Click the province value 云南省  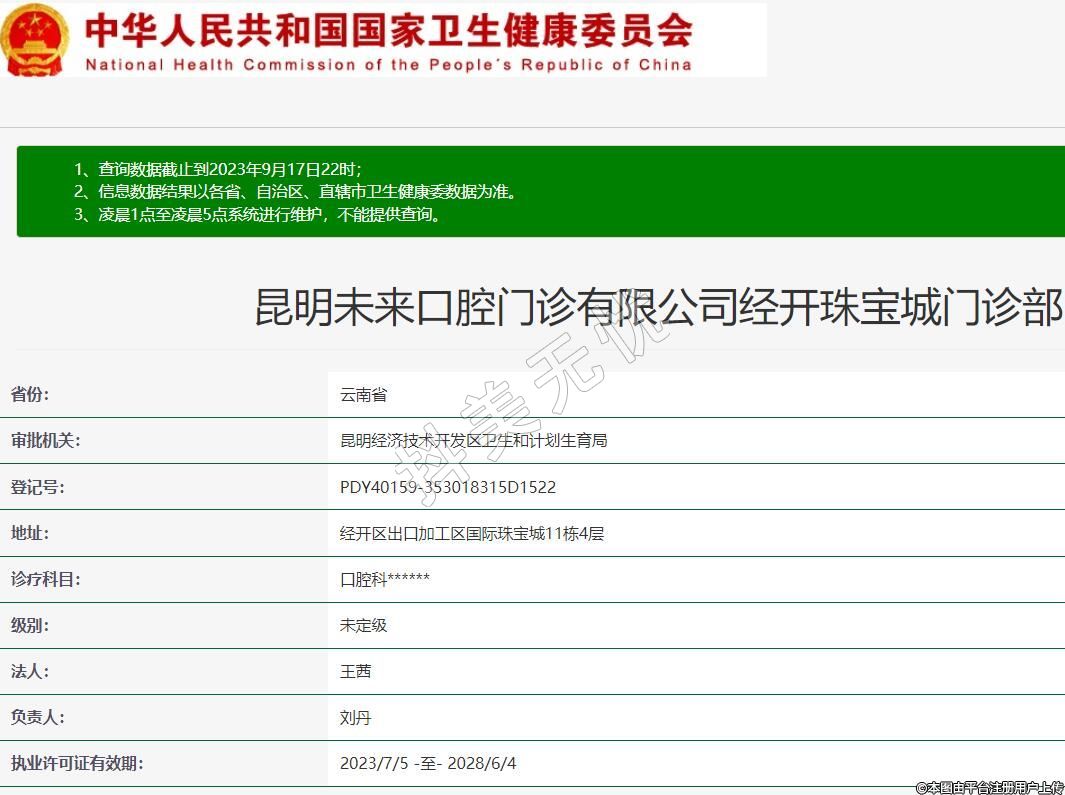(363, 395)
